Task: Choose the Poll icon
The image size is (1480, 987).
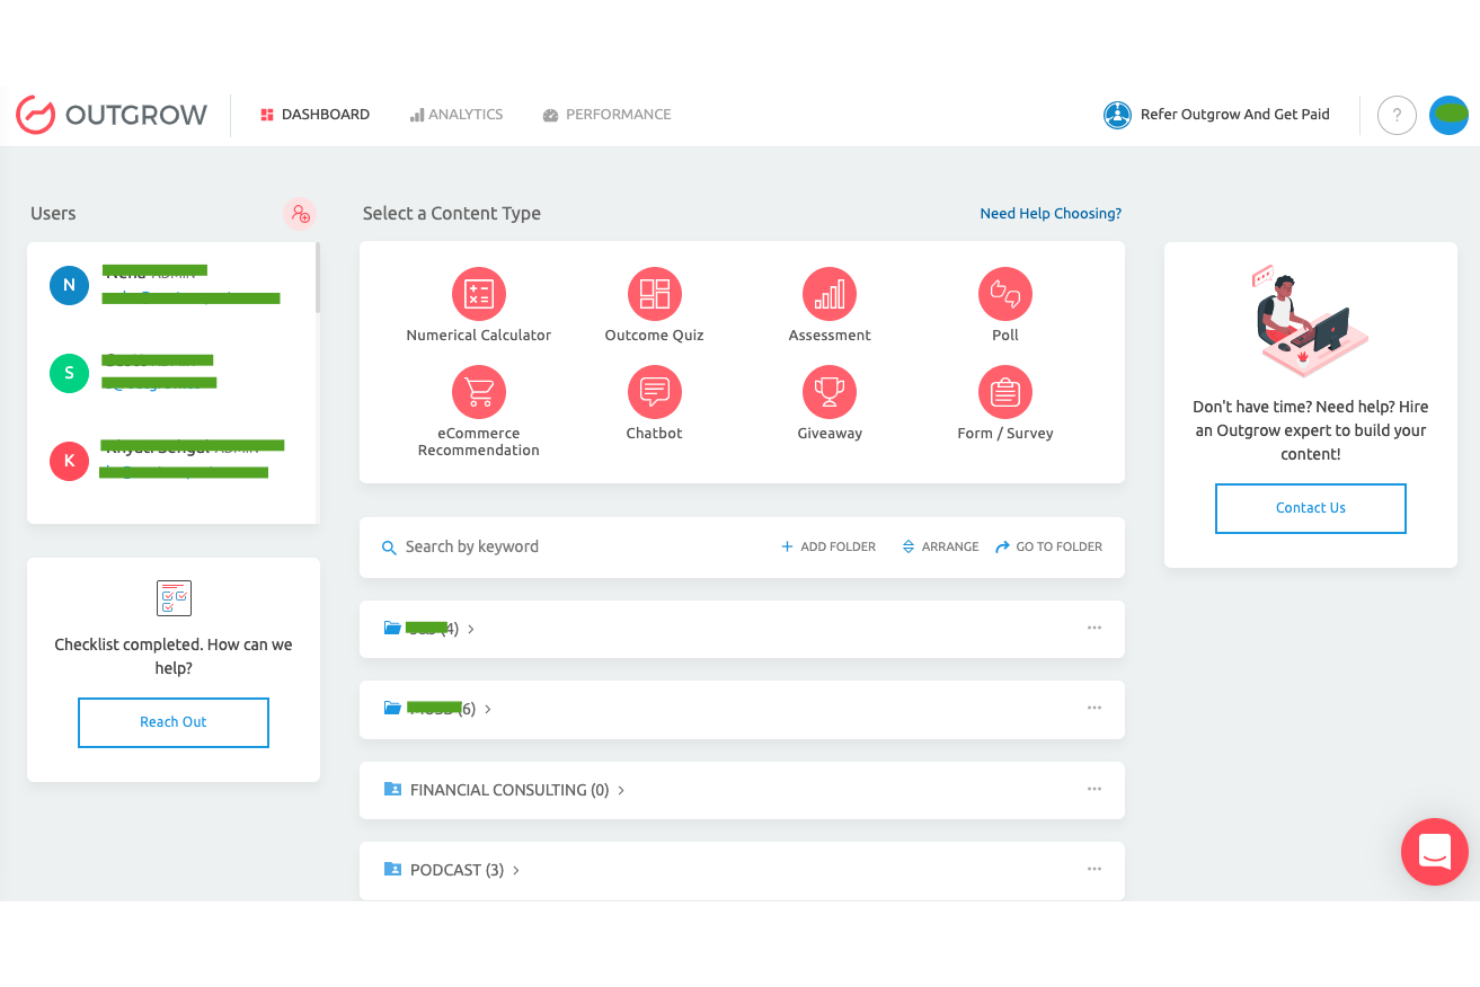Action: coord(1005,294)
